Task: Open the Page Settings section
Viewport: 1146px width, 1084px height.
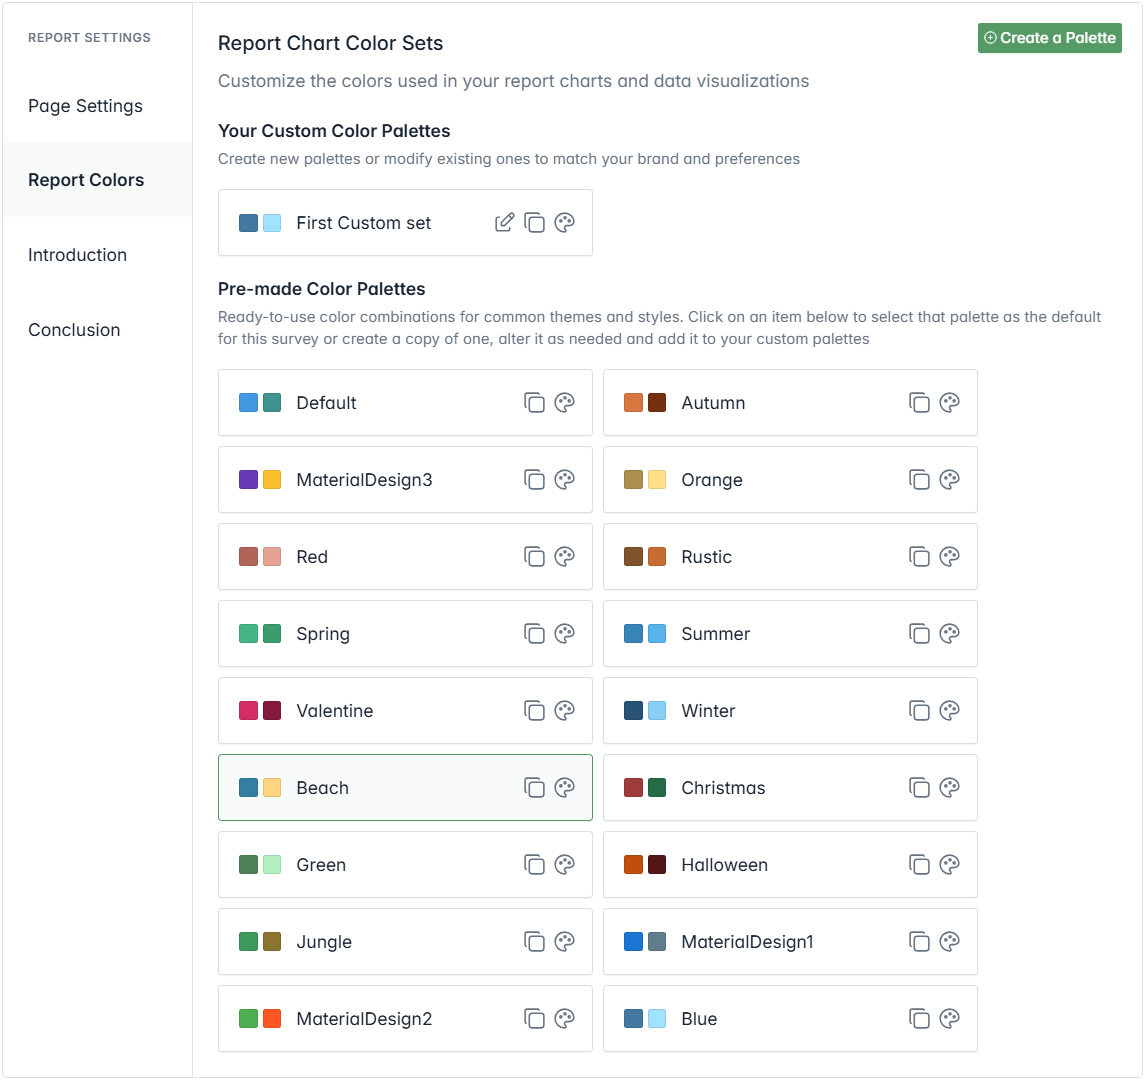Action: [x=86, y=106]
